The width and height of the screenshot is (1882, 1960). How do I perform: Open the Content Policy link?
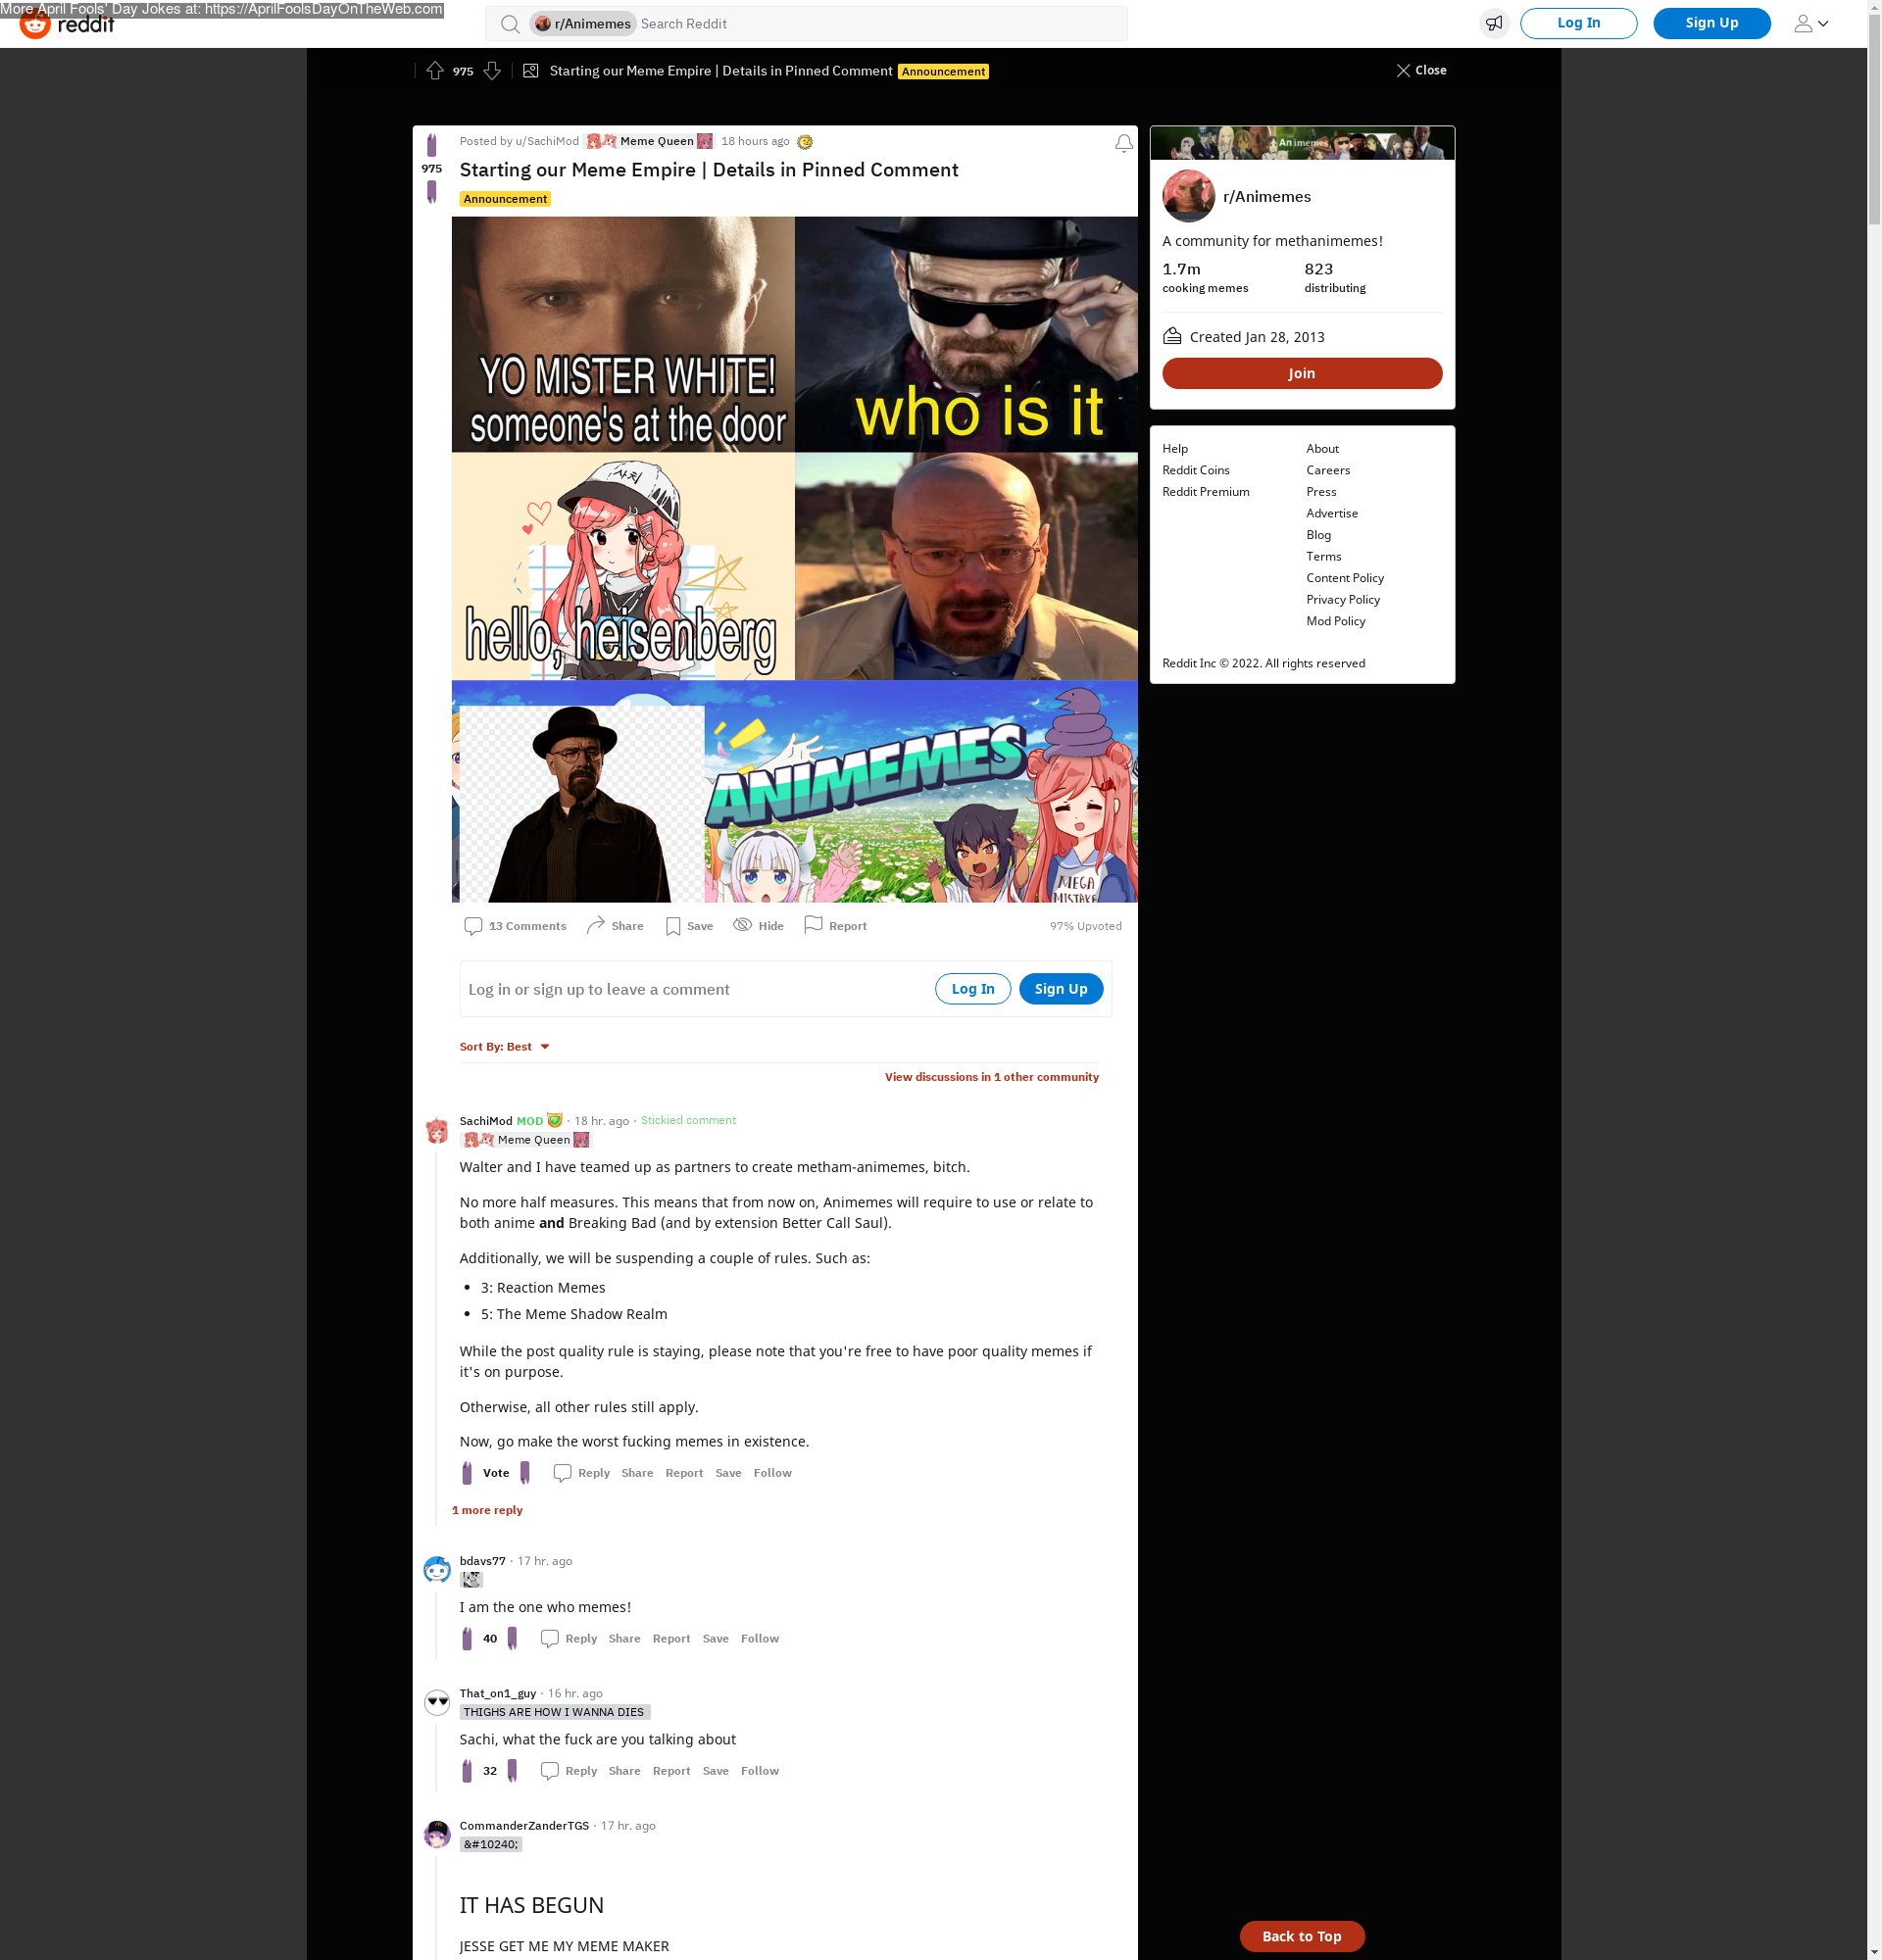[x=1344, y=578]
